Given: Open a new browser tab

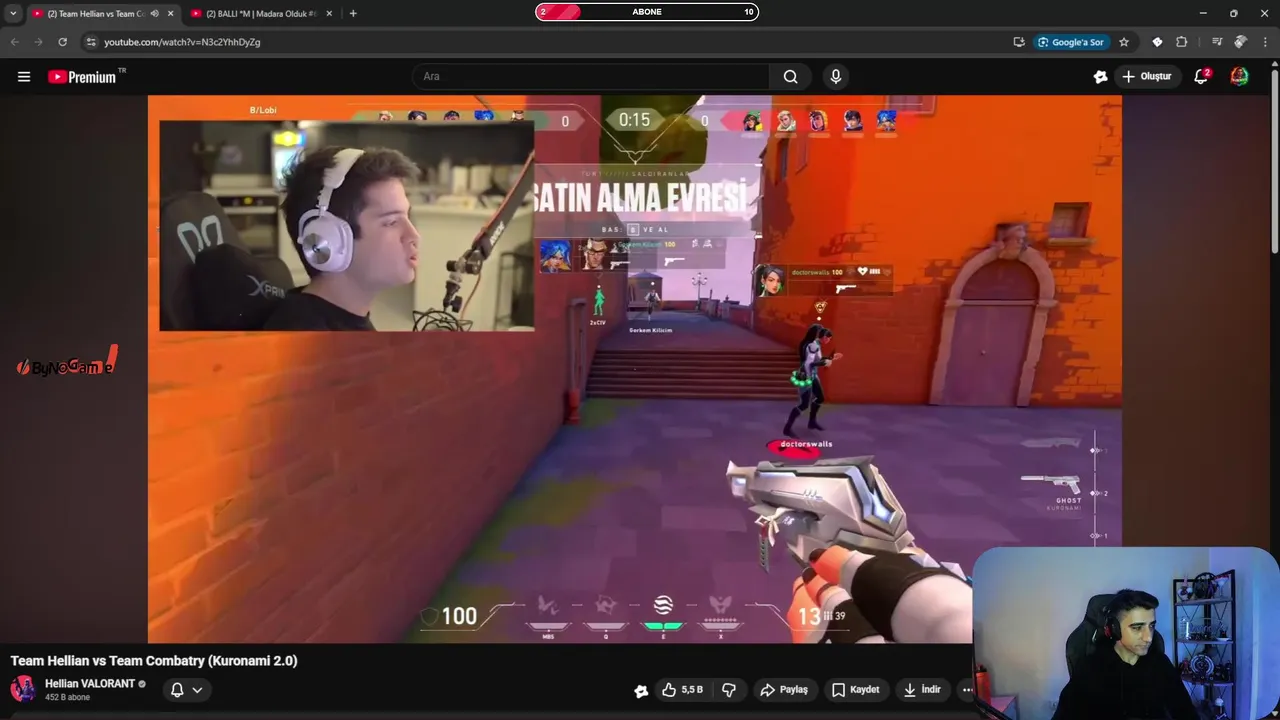Looking at the screenshot, I should click(353, 13).
